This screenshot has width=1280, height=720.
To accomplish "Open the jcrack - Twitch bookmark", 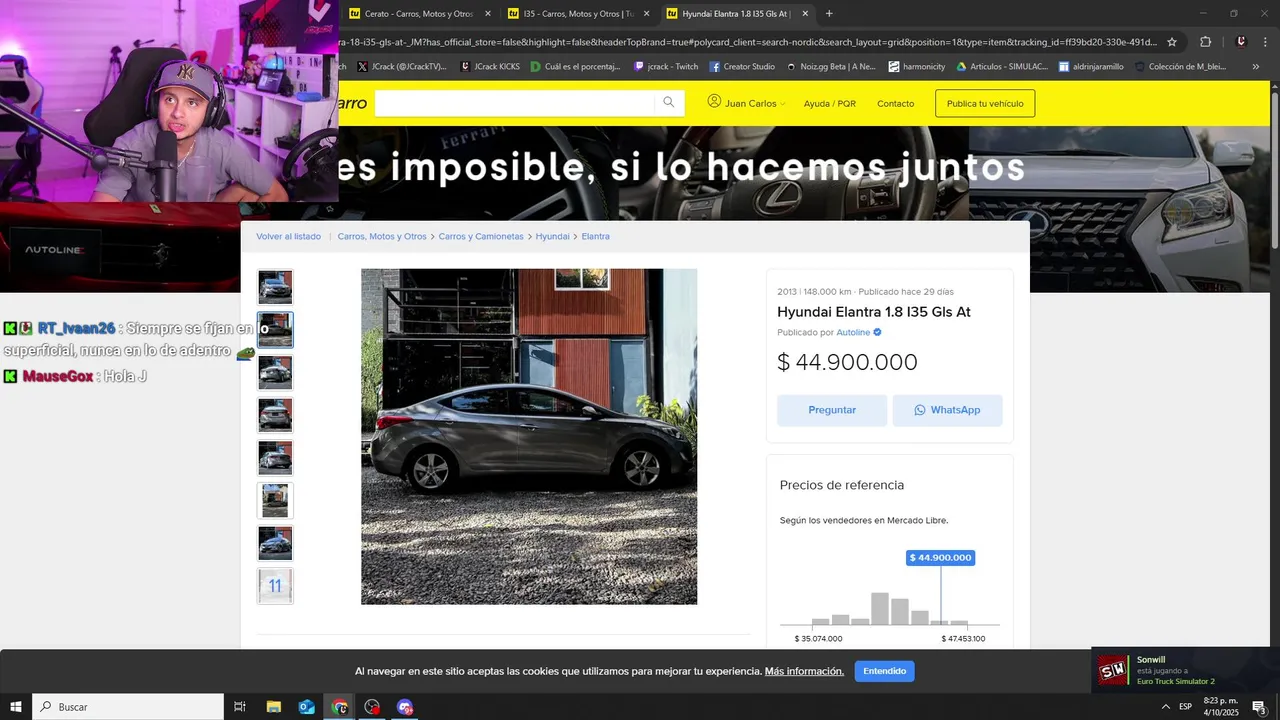I will pos(666,67).
